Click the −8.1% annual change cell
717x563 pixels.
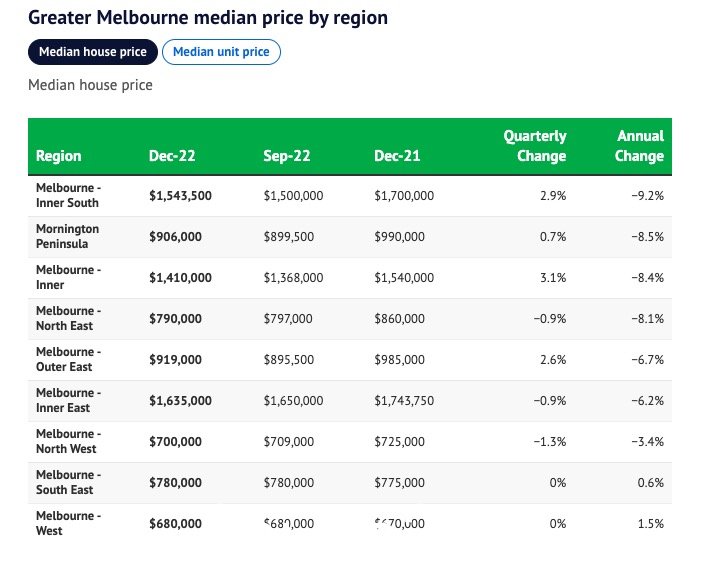coord(647,319)
